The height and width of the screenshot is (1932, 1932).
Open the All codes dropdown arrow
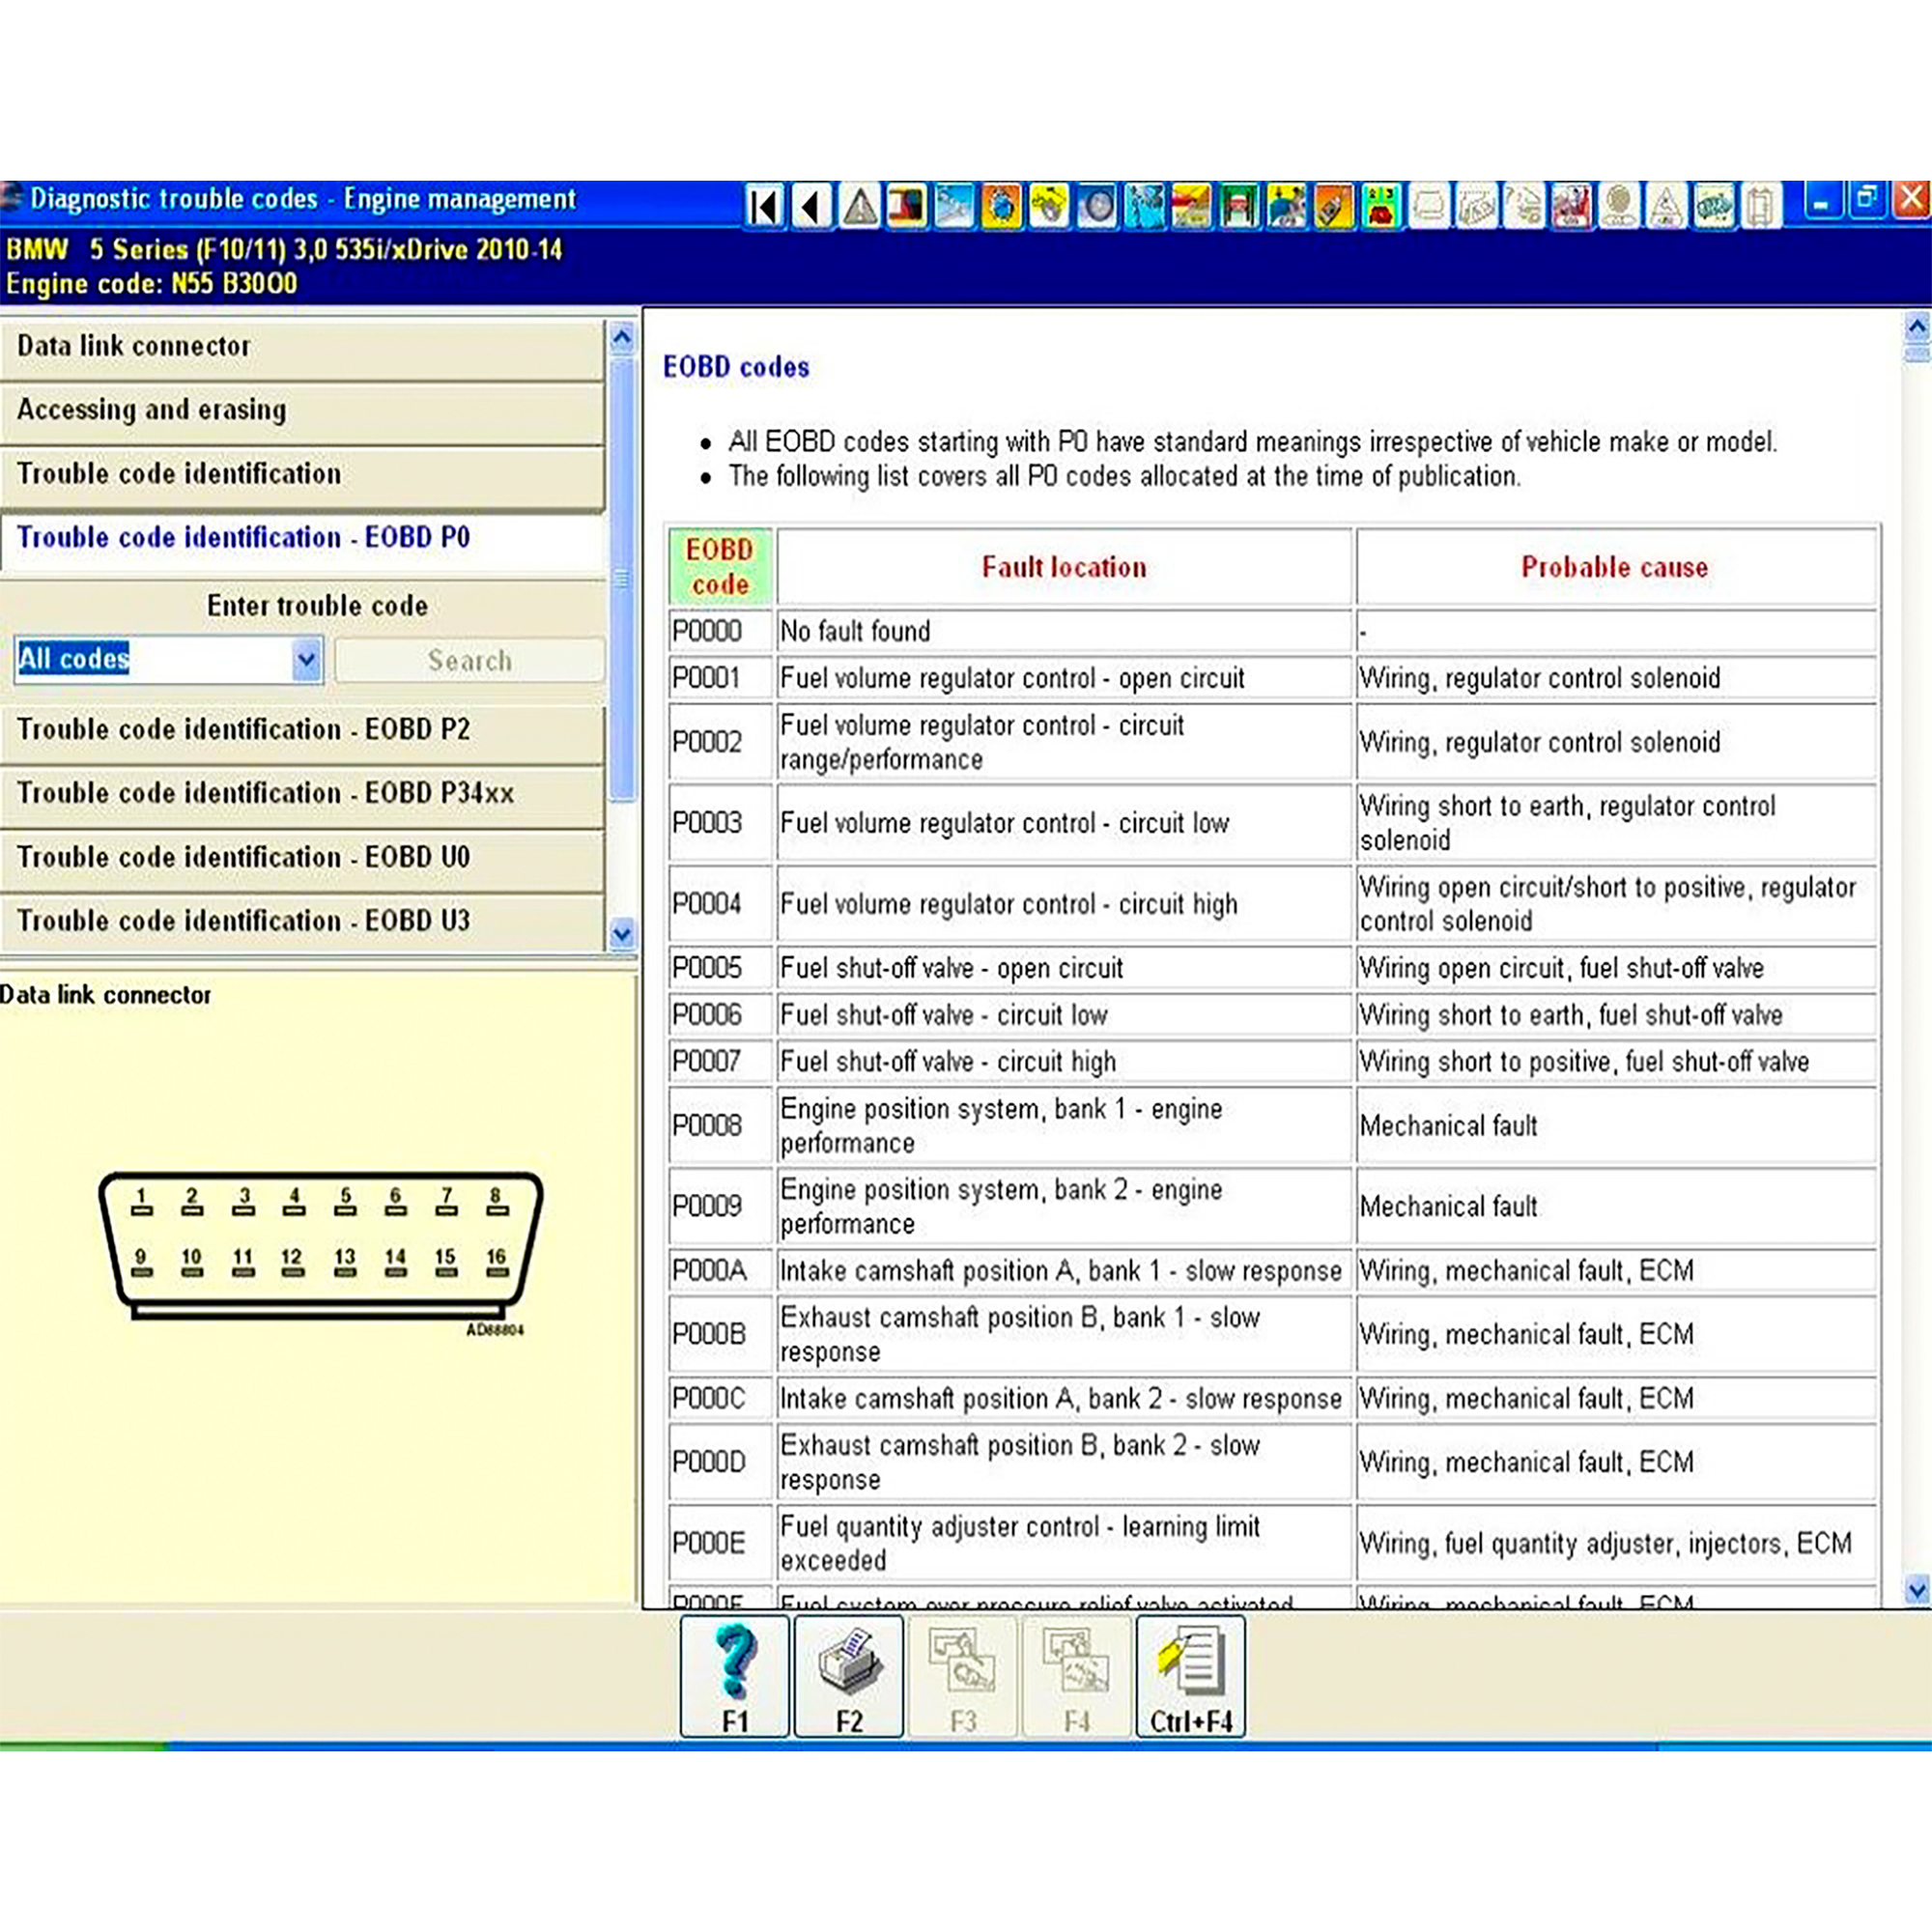[306, 660]
